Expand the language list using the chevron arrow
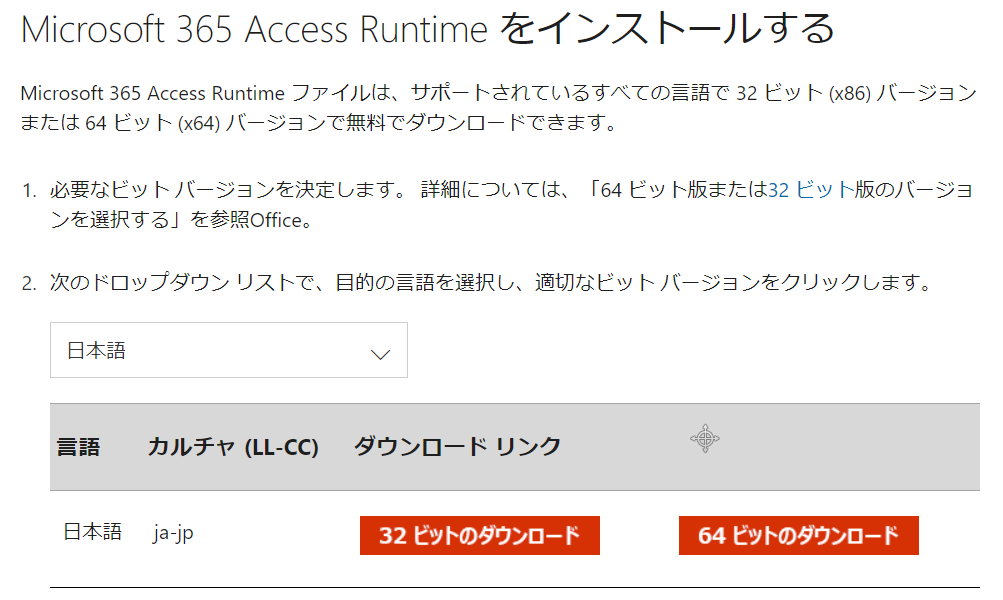The image size is (1003, 600). [x=379, y=353]
